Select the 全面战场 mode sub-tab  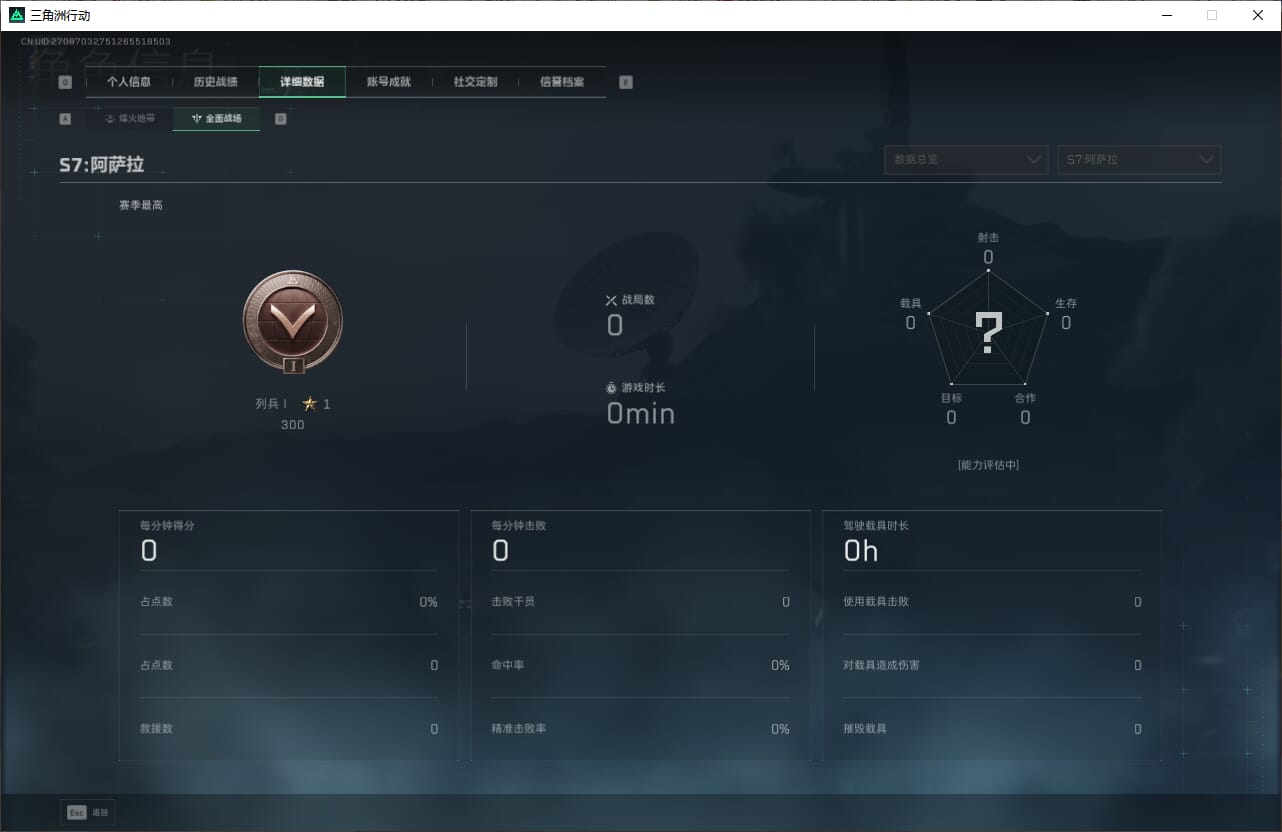217,119
